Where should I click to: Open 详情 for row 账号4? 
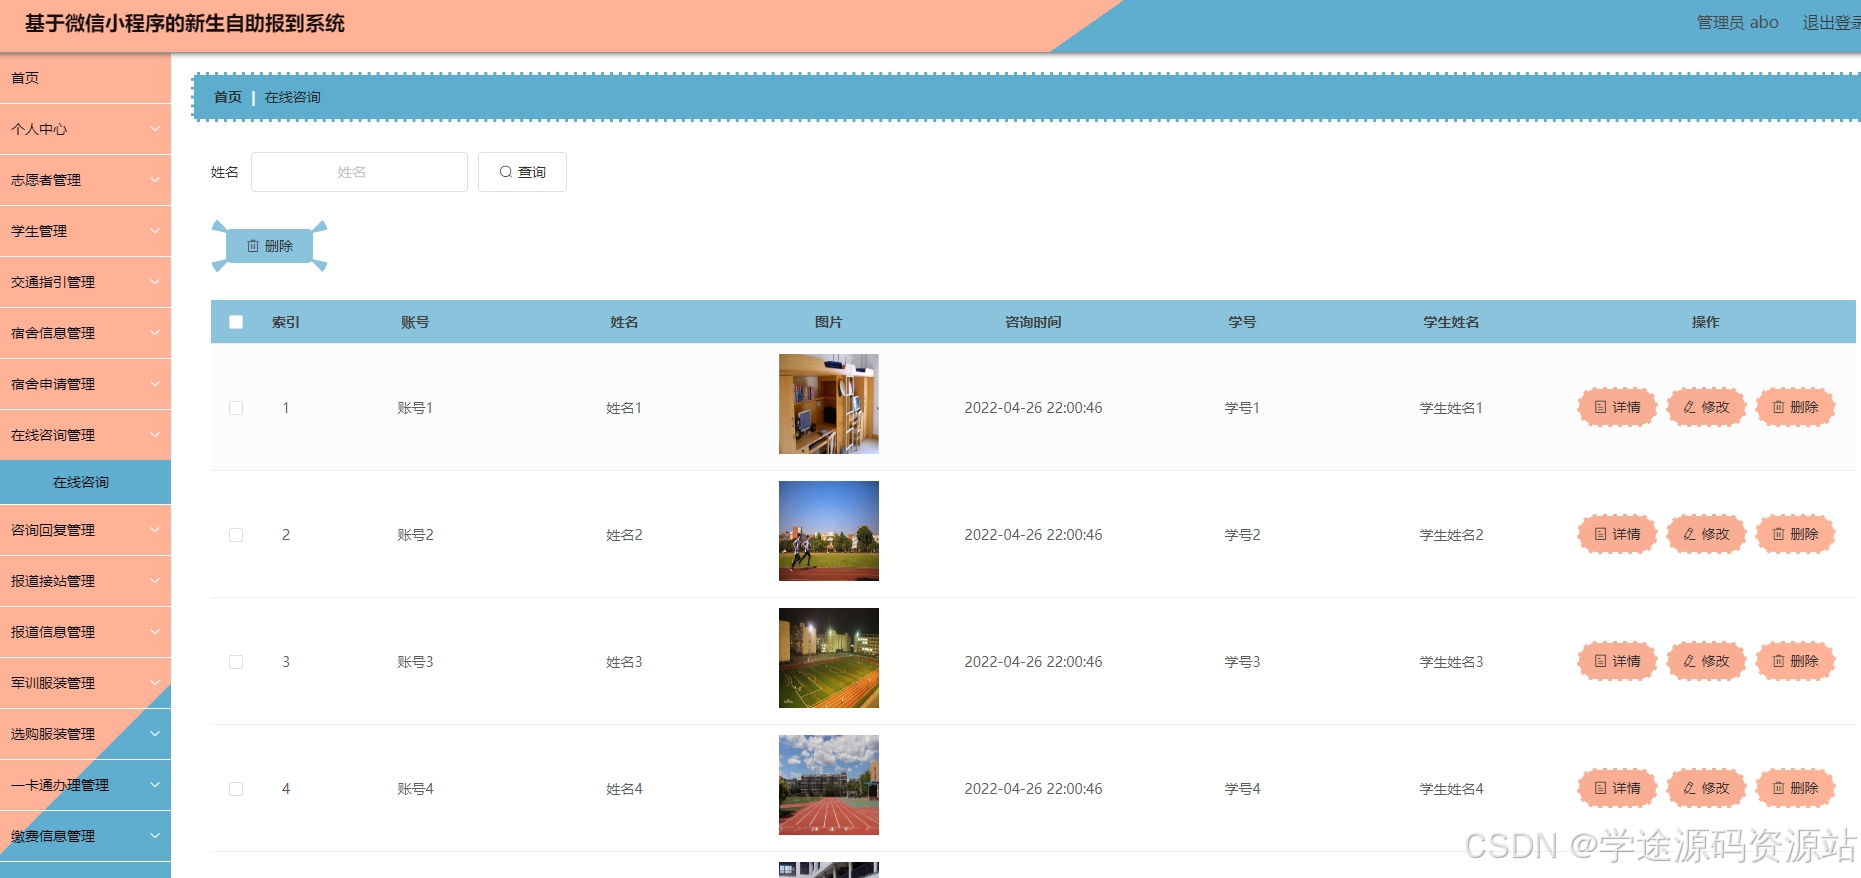tap(1617, 788)
